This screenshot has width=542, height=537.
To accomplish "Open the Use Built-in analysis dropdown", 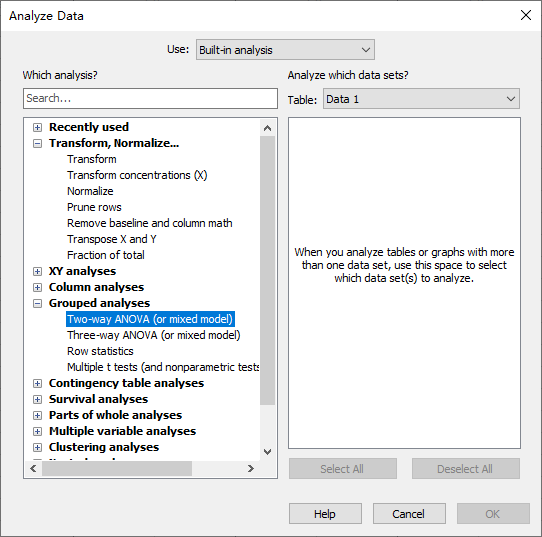I will point(285,50).
